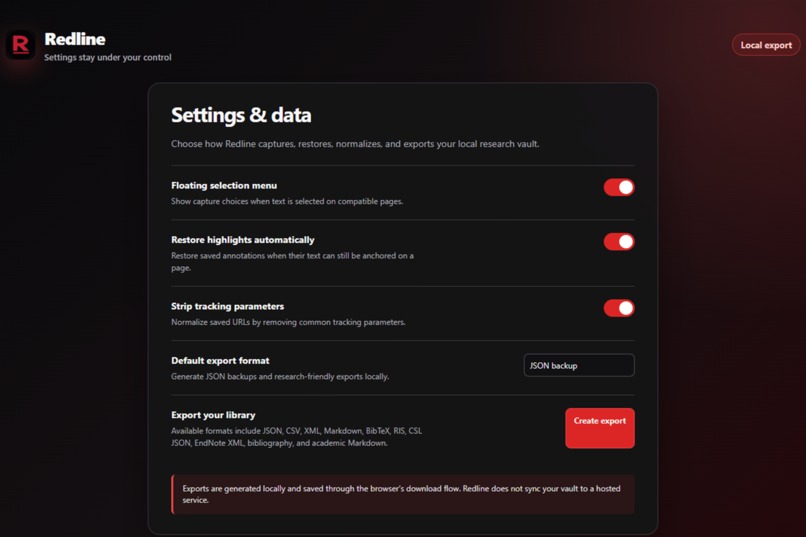
Task: Click the Redline app title
Action: (75, 39)
